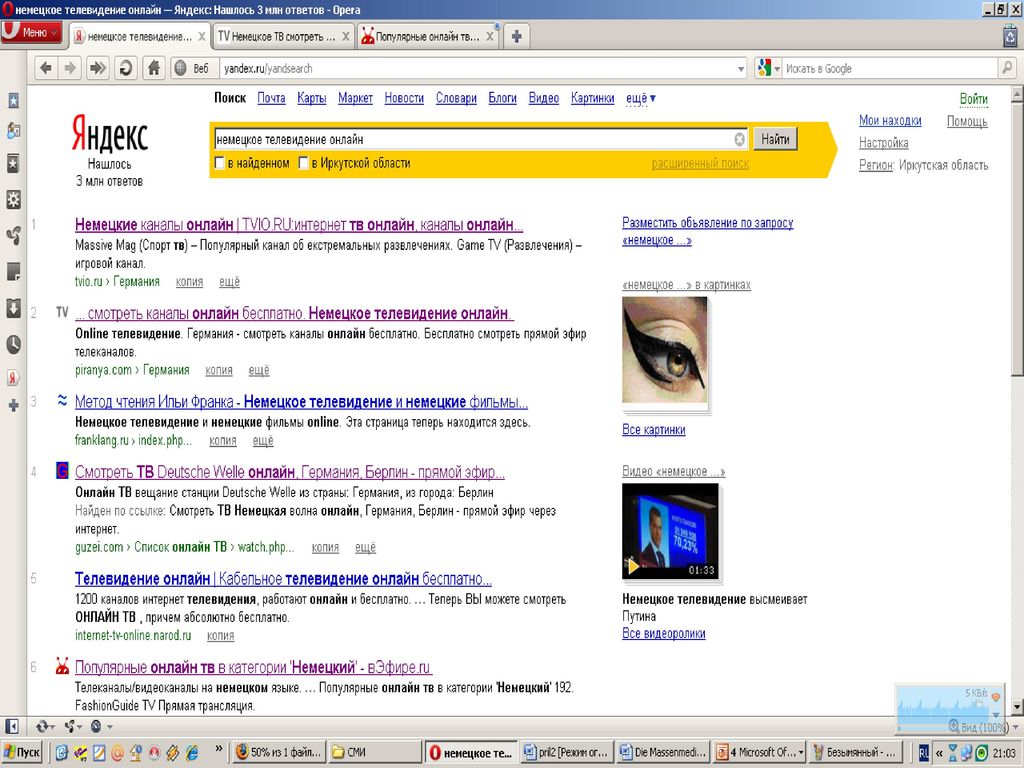Screen dimensions: 1024x768
Task: Open Почта in Yandex services menu
Action: pos(271,98)
